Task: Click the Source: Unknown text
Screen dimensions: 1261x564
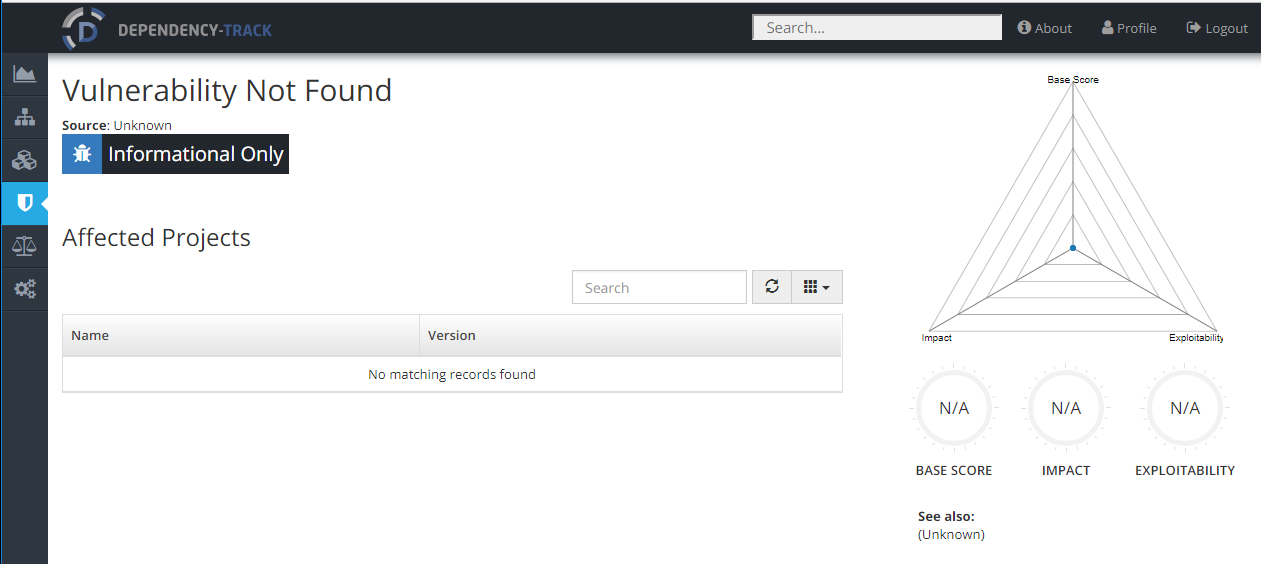Action: (117, 125)
